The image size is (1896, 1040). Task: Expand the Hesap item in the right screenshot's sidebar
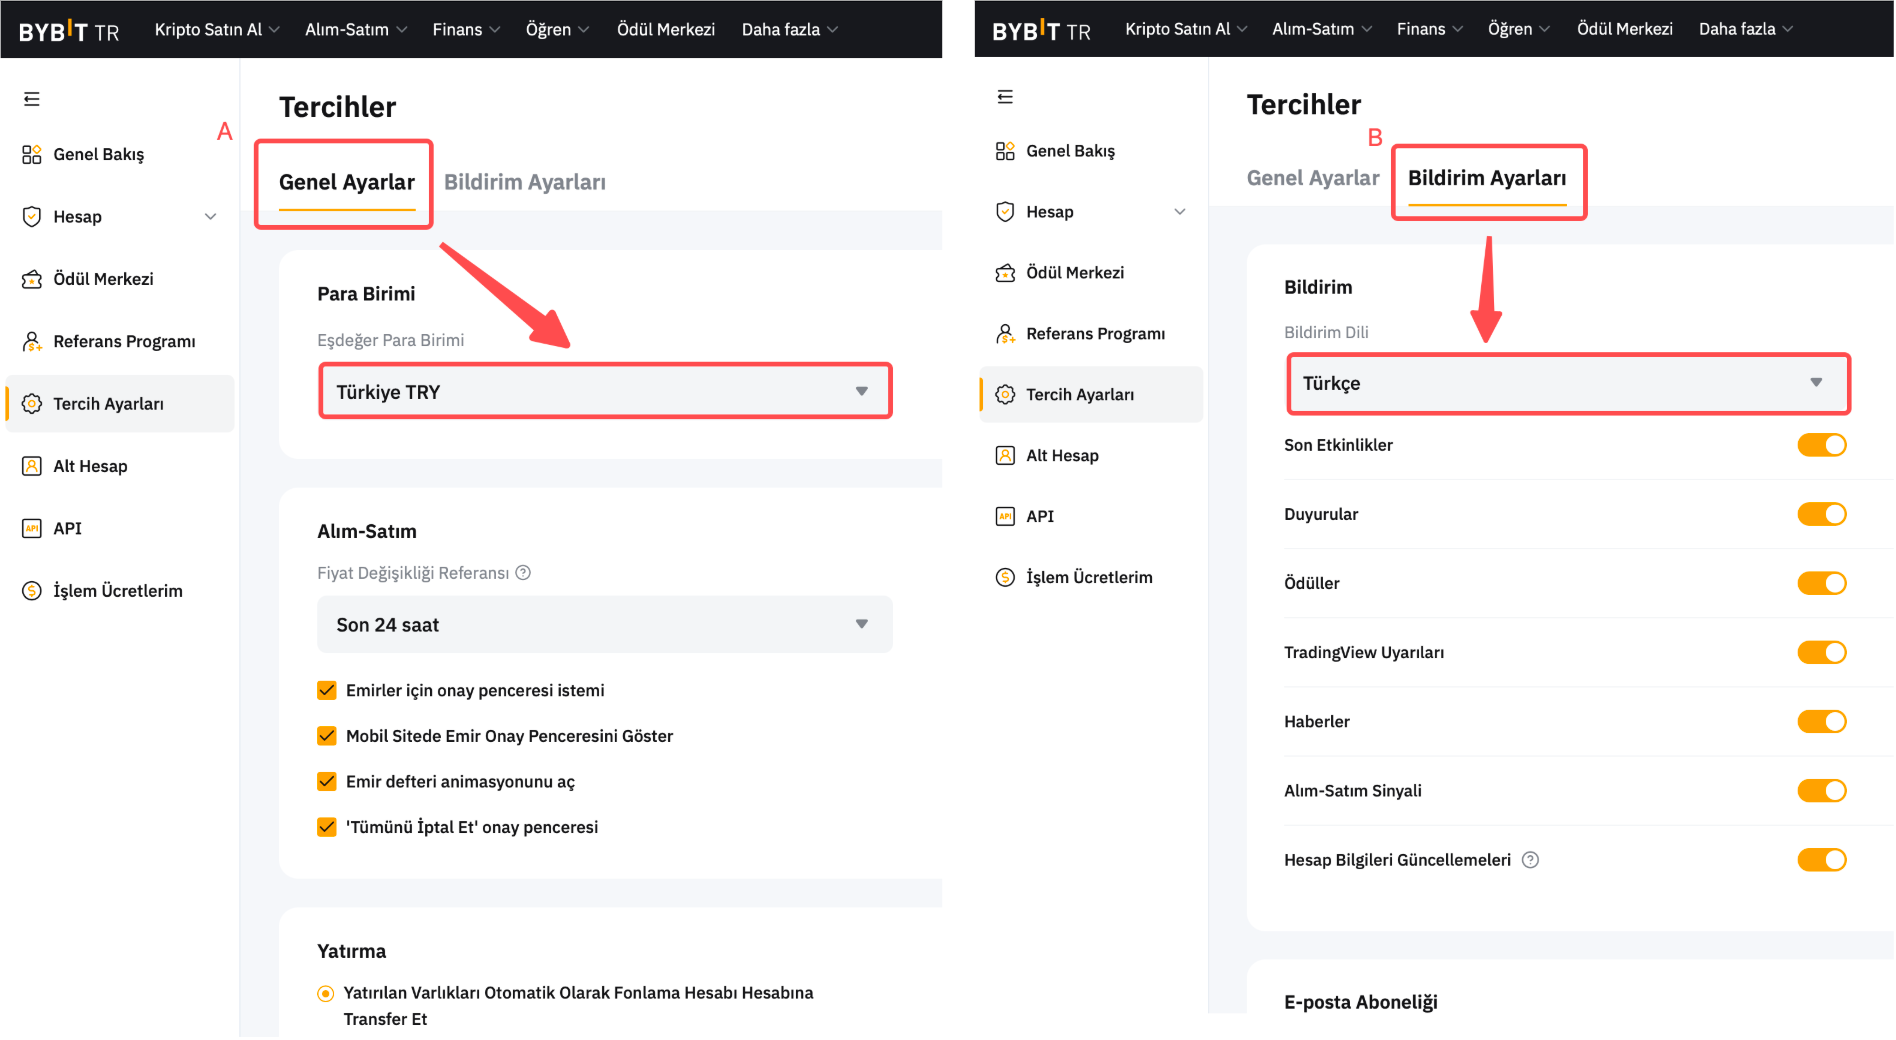tap(1180, 212)
